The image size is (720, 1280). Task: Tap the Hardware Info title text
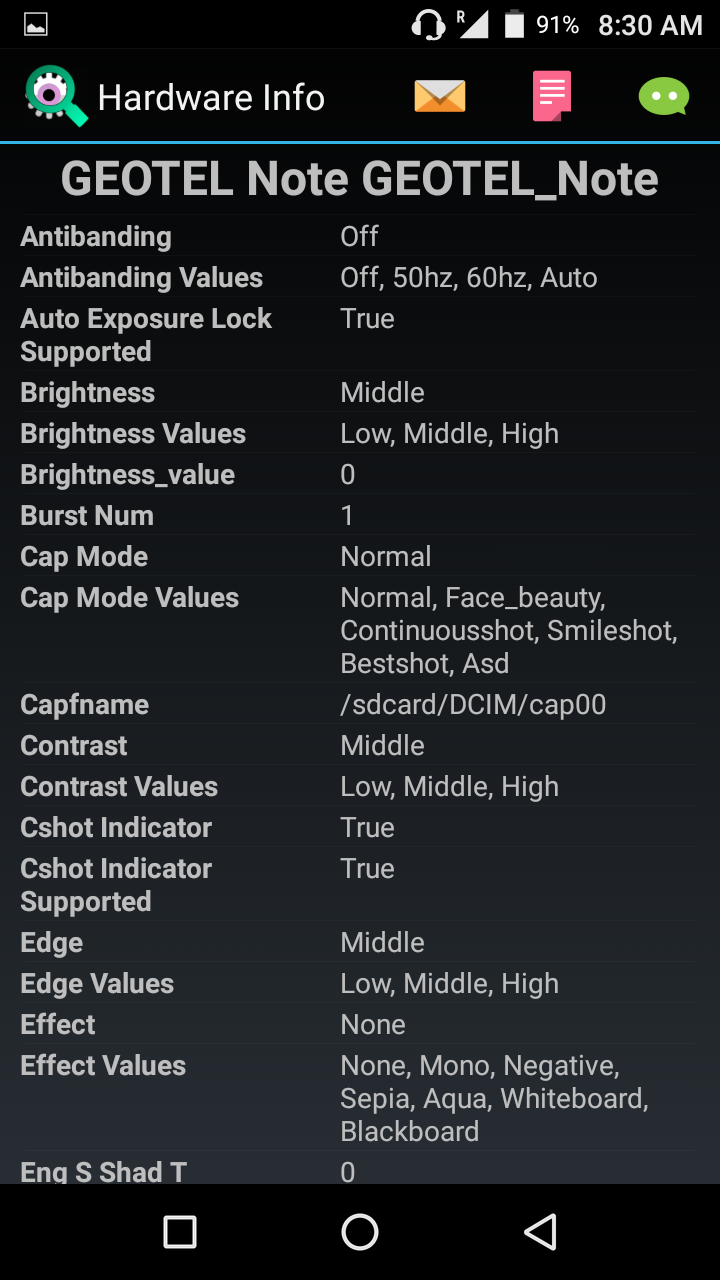click(211, 98)
